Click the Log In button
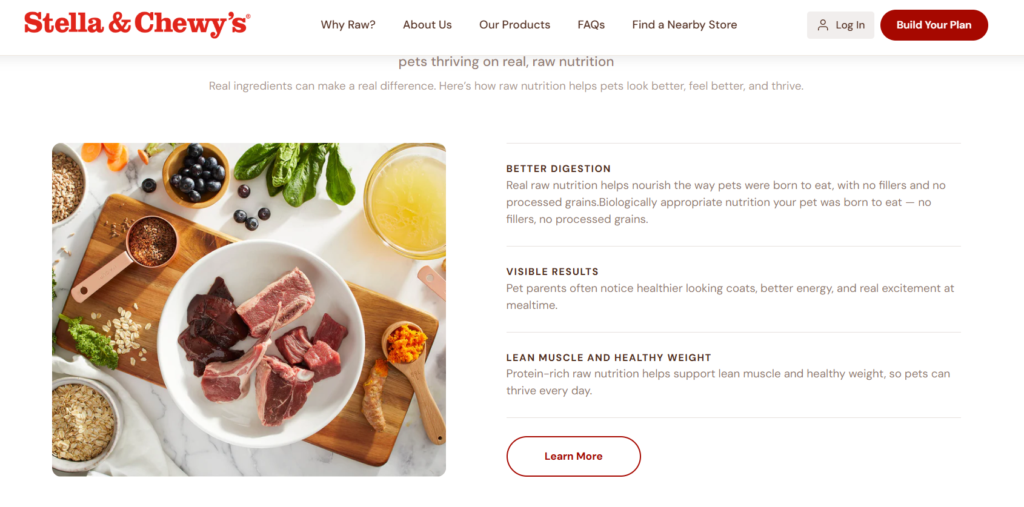This screenshot has height=507, width=1024. pyautogui.click(x=840, y=25)
